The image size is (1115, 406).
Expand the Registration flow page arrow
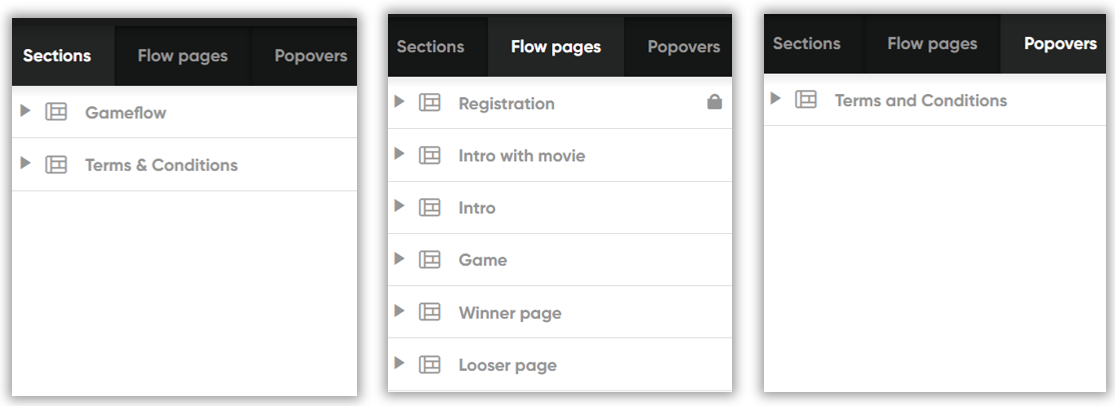pyautogui.click(x=399, y=101)
